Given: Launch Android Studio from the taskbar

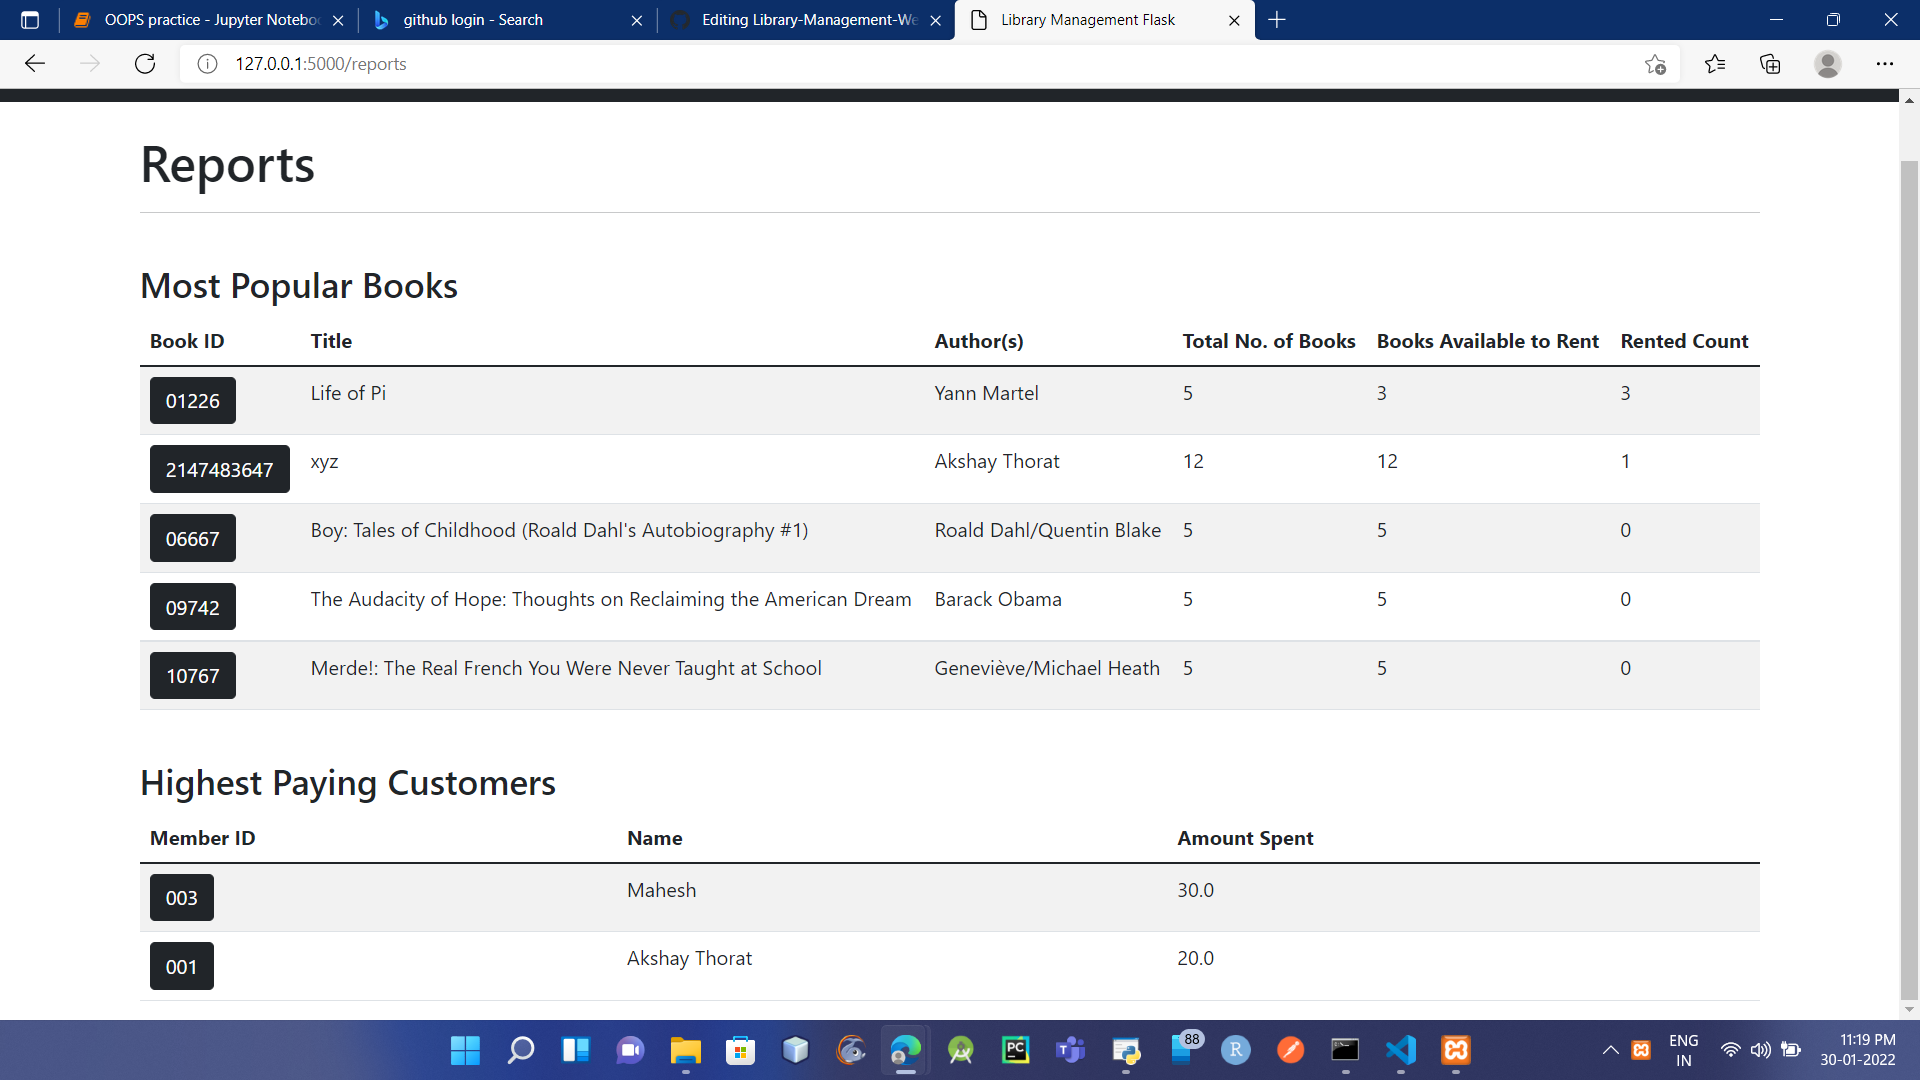Looking at the screenshot, I should 961,1050.
